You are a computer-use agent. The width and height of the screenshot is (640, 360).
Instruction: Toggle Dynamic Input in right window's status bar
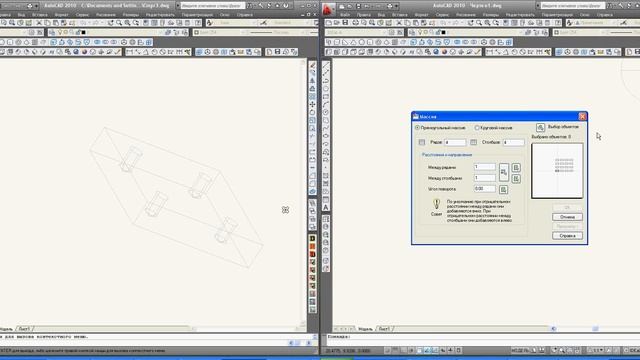443,350
